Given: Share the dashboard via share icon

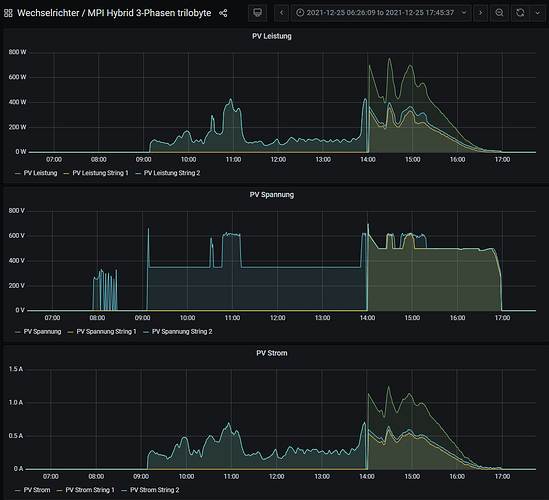Looking at the screenshot, I should (x=223, y=13).
